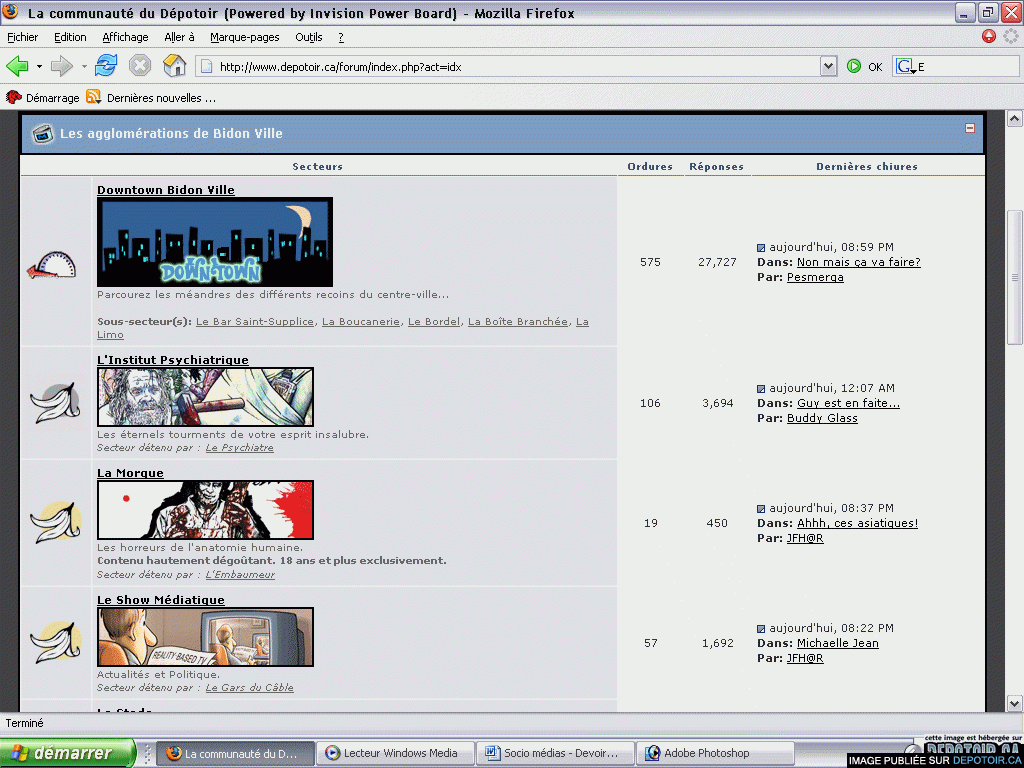1024x768 pixels.
Task: Click the Downtown city skyline banner
Action: pyautogui.click(x=215, y=242)
